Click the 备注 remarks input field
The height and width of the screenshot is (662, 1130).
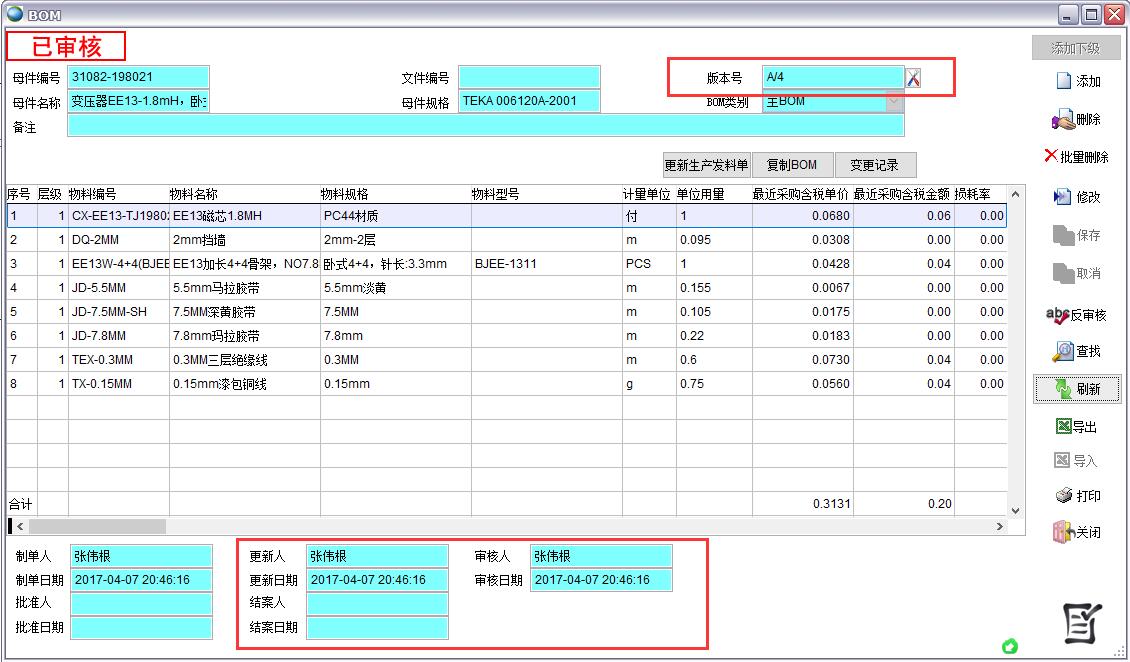(485, 126)
